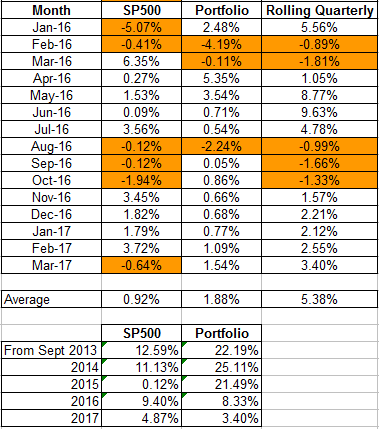Select the Oct-16 Rolling Quarterly cell -1.33%

(x=320, y=180)
